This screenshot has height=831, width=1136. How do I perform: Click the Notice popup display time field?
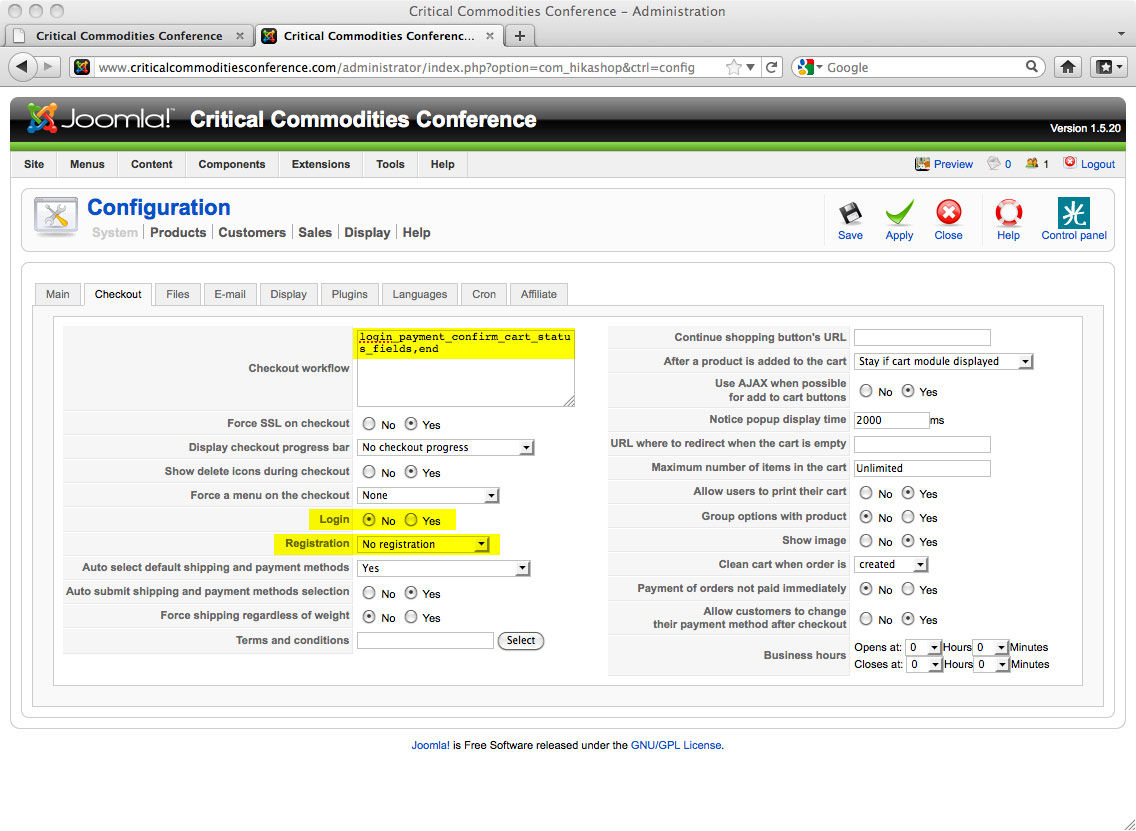point(891,420)
